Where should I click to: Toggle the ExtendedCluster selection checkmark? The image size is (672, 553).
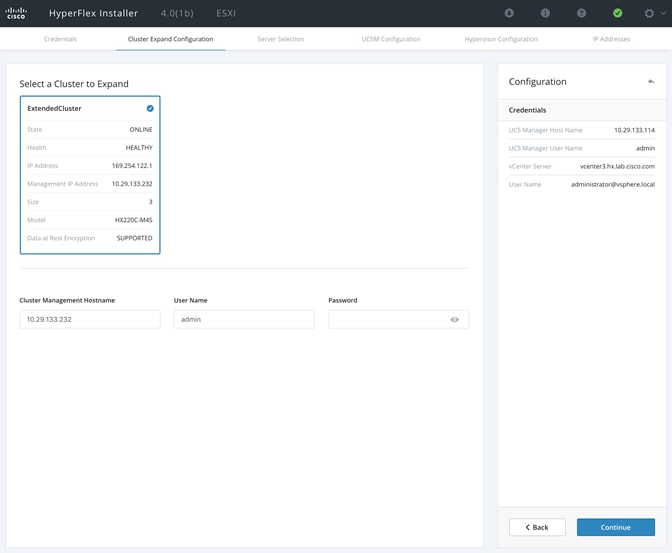coord(150,108)
